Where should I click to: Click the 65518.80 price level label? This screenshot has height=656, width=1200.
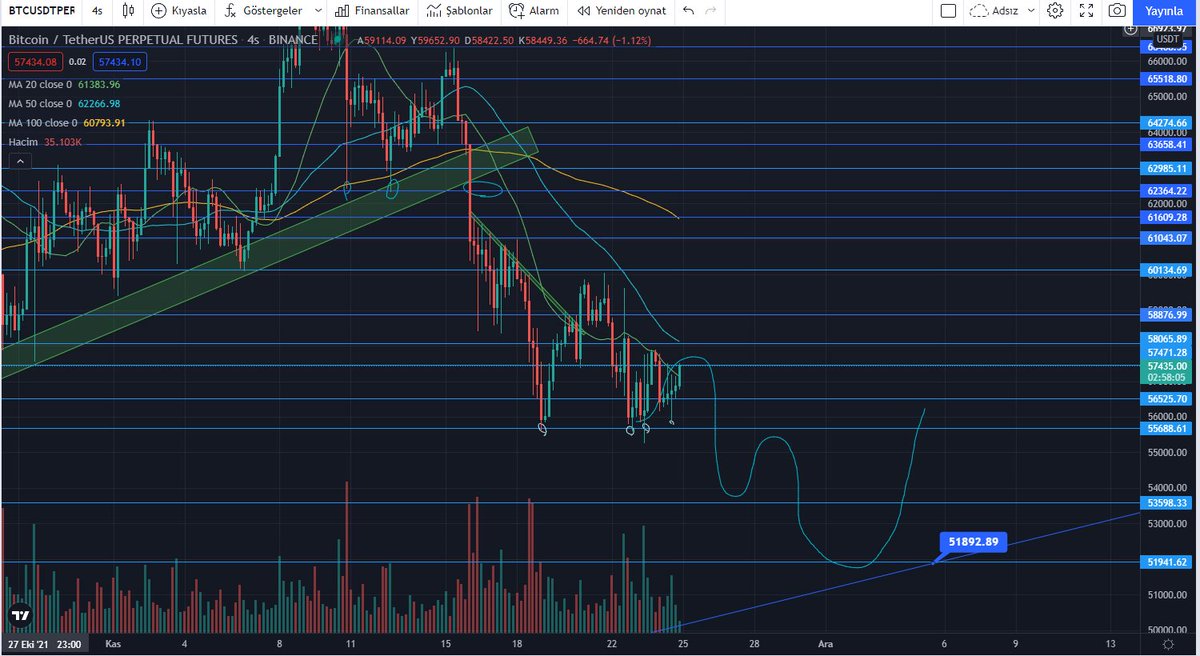tap(1168, 78)
